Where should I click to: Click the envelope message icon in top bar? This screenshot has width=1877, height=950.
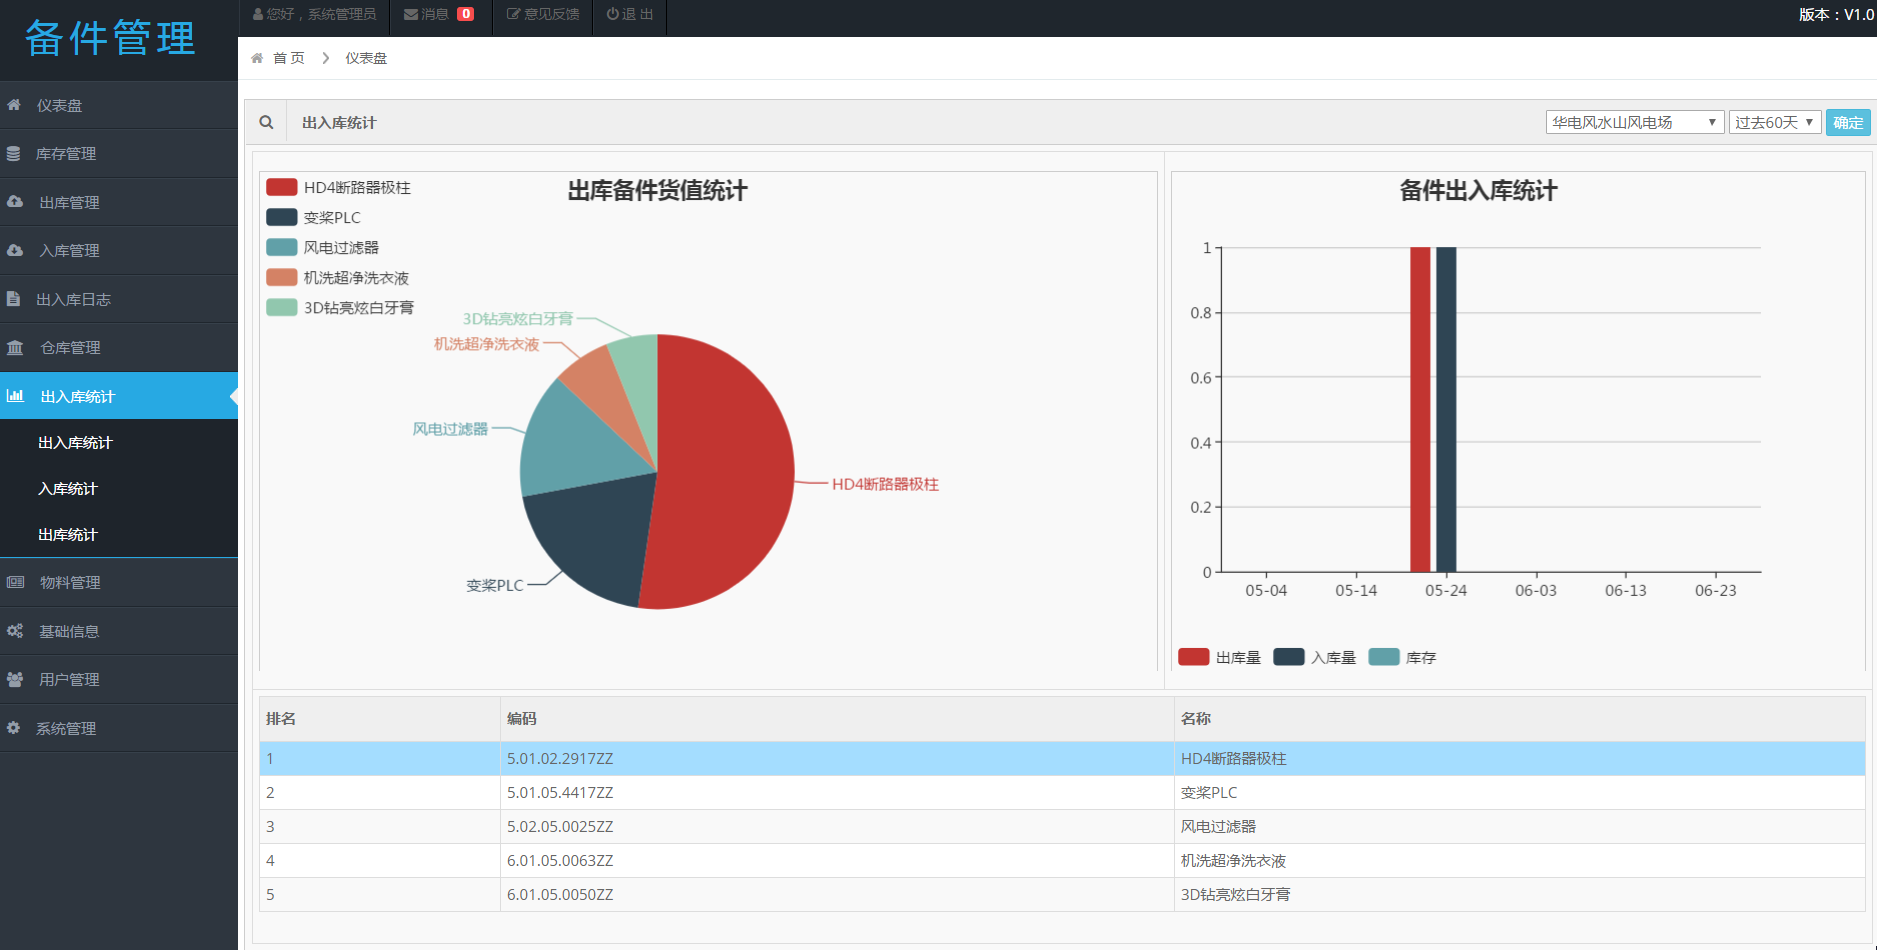(x=410, y=14)
